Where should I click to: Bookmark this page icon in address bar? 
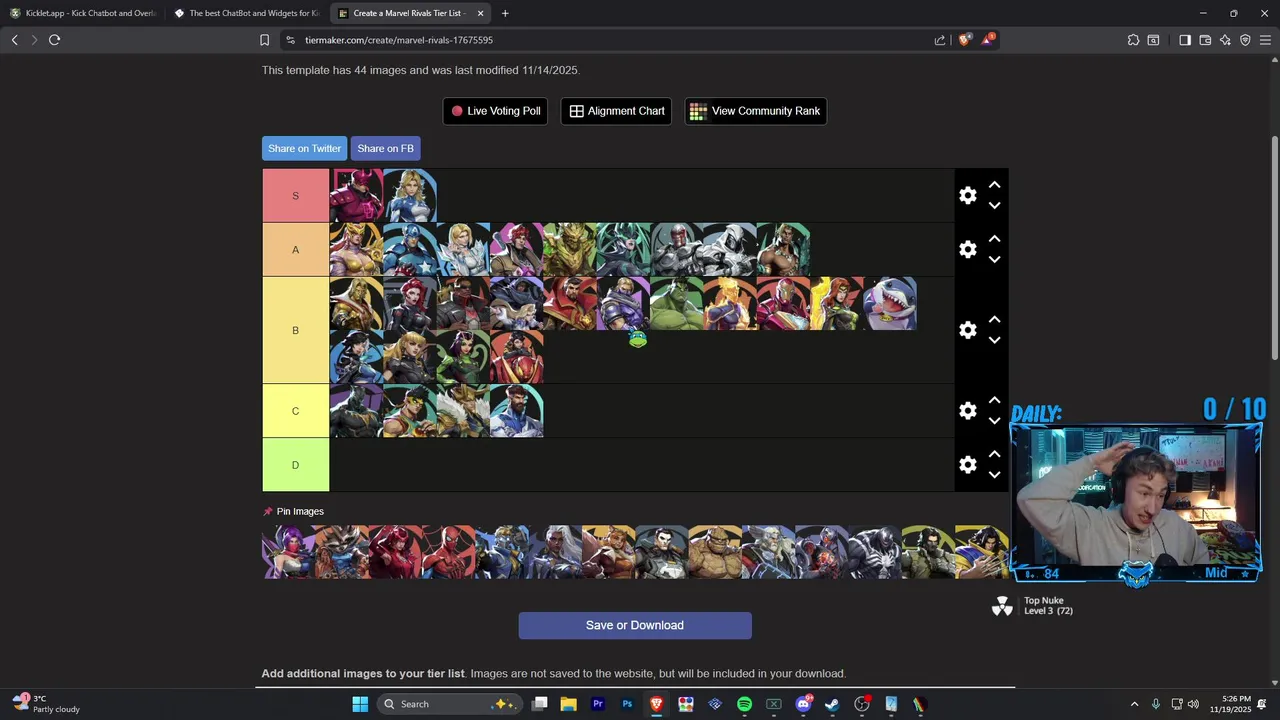click(264, 40)
